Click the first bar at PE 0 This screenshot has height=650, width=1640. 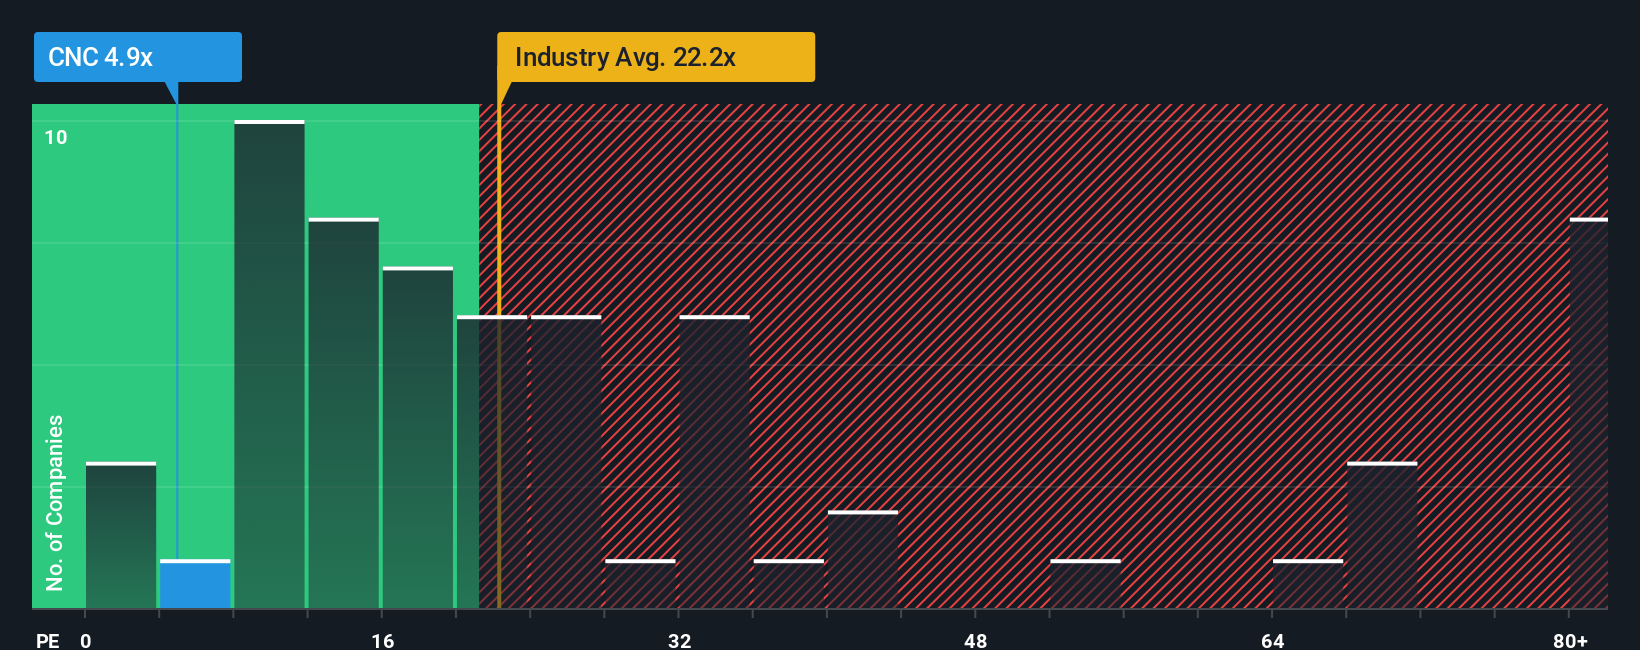pyautogui.click(x=121, y=535)
